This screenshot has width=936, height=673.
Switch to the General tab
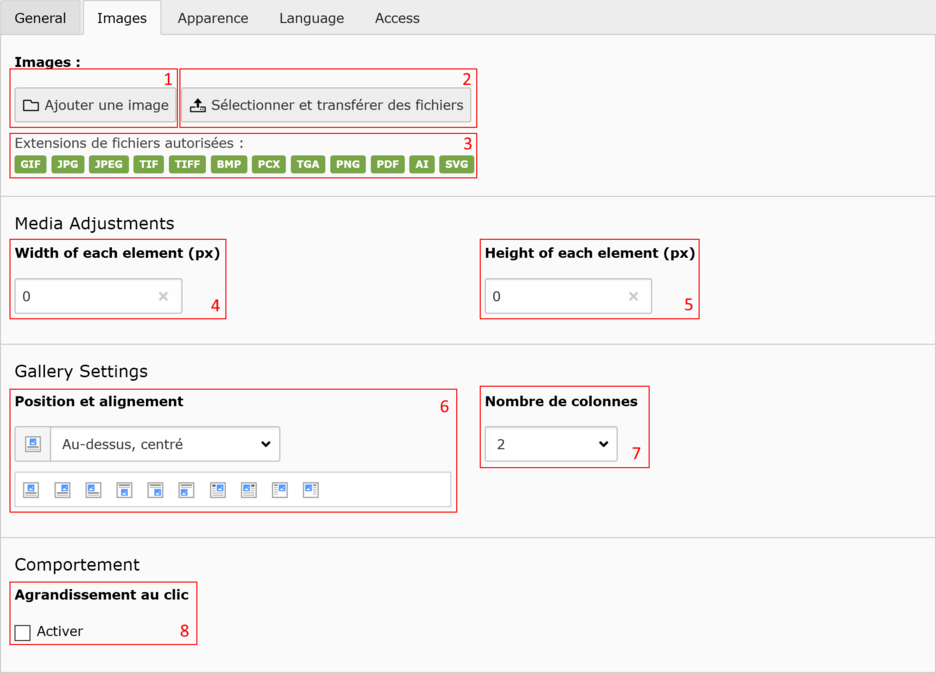coord(41,18)
